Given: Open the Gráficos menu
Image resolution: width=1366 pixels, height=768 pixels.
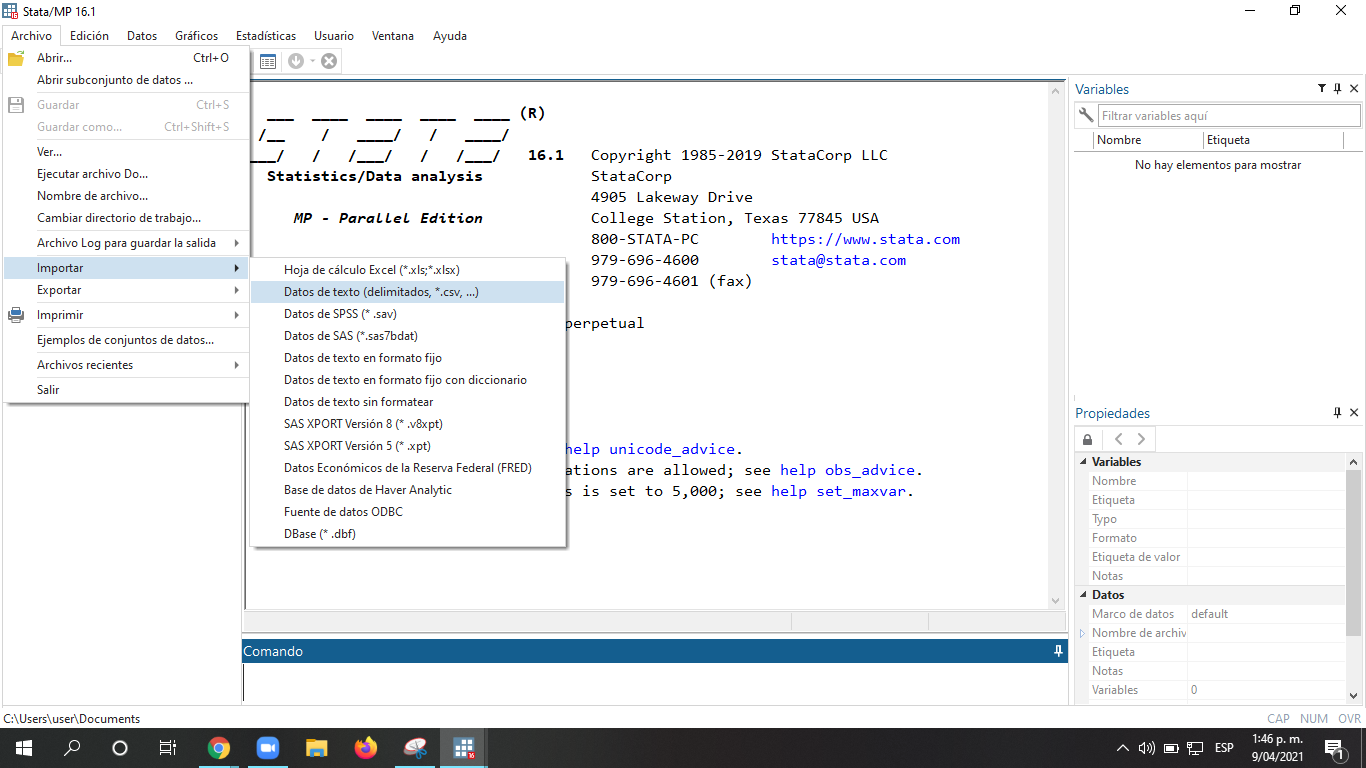Looking at the screenshot, I should [x=197, y=36].
